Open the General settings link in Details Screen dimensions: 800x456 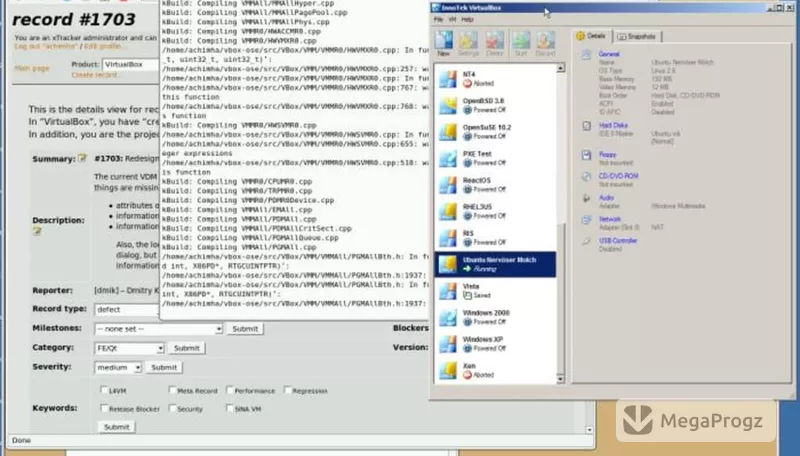(x=609, y=54)
